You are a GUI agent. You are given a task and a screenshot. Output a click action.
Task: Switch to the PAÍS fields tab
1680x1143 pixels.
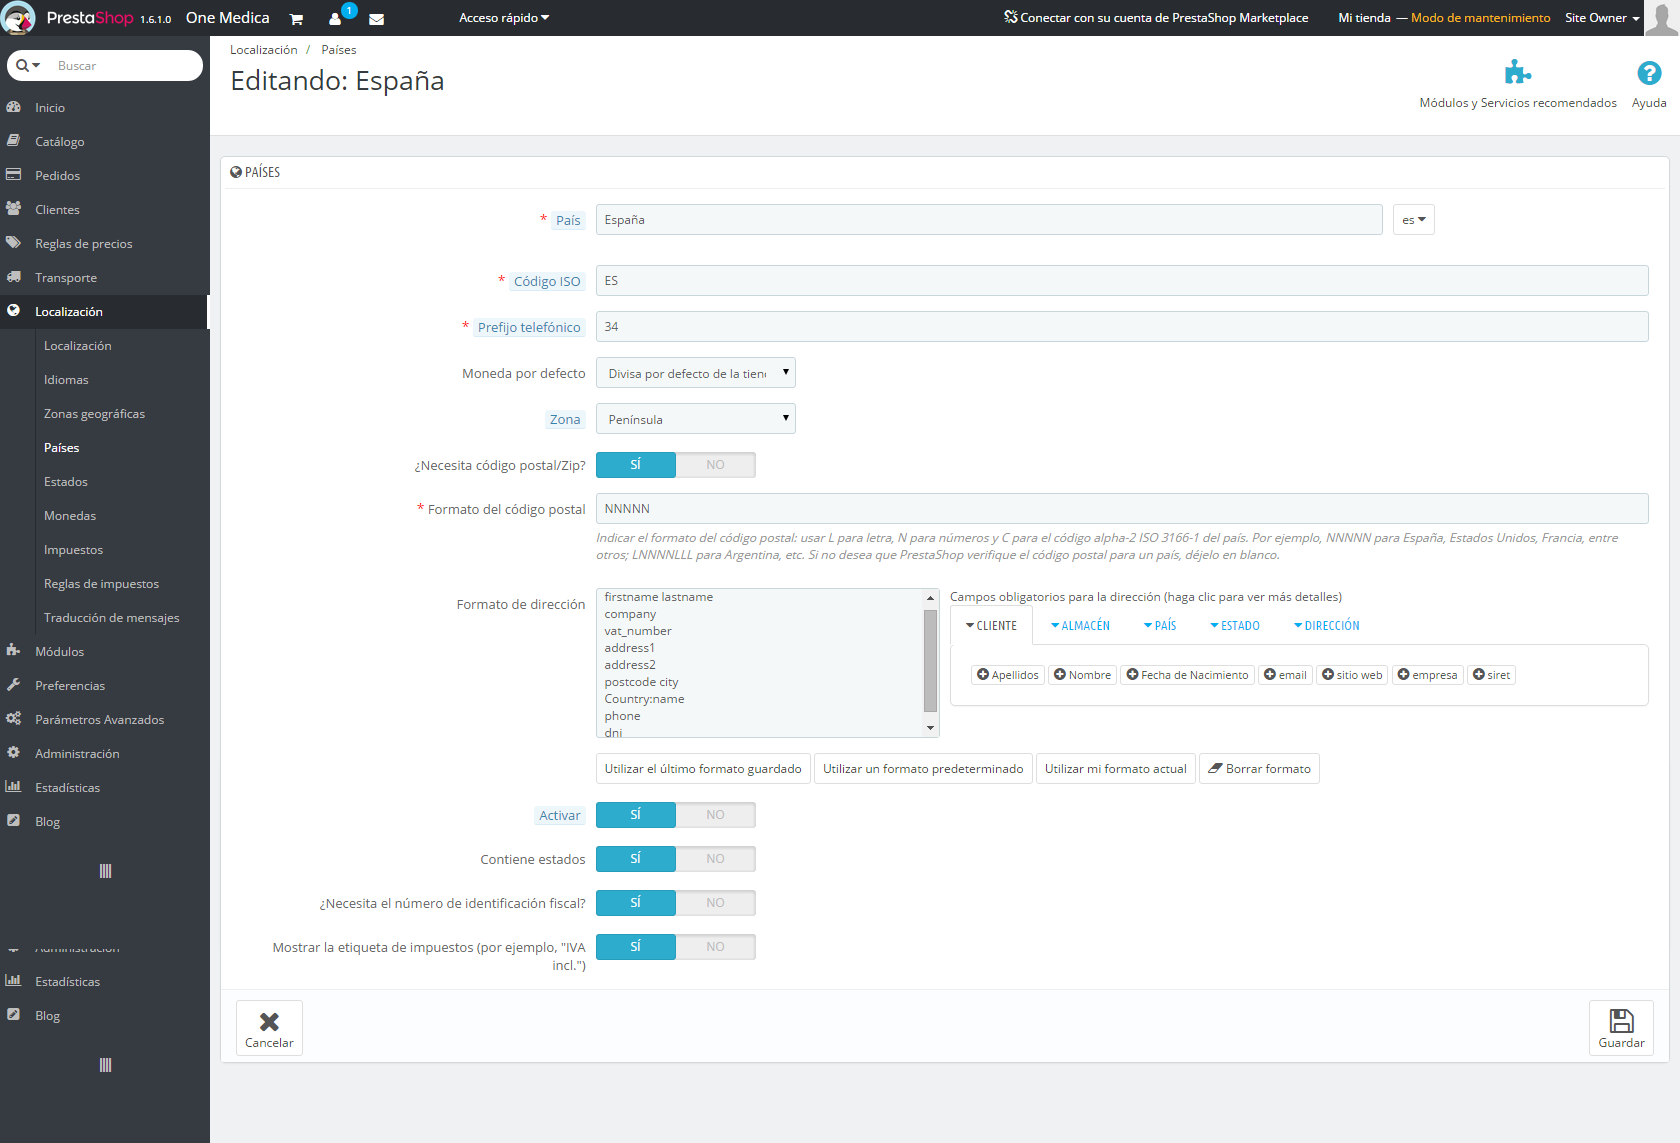[1160, 626]
